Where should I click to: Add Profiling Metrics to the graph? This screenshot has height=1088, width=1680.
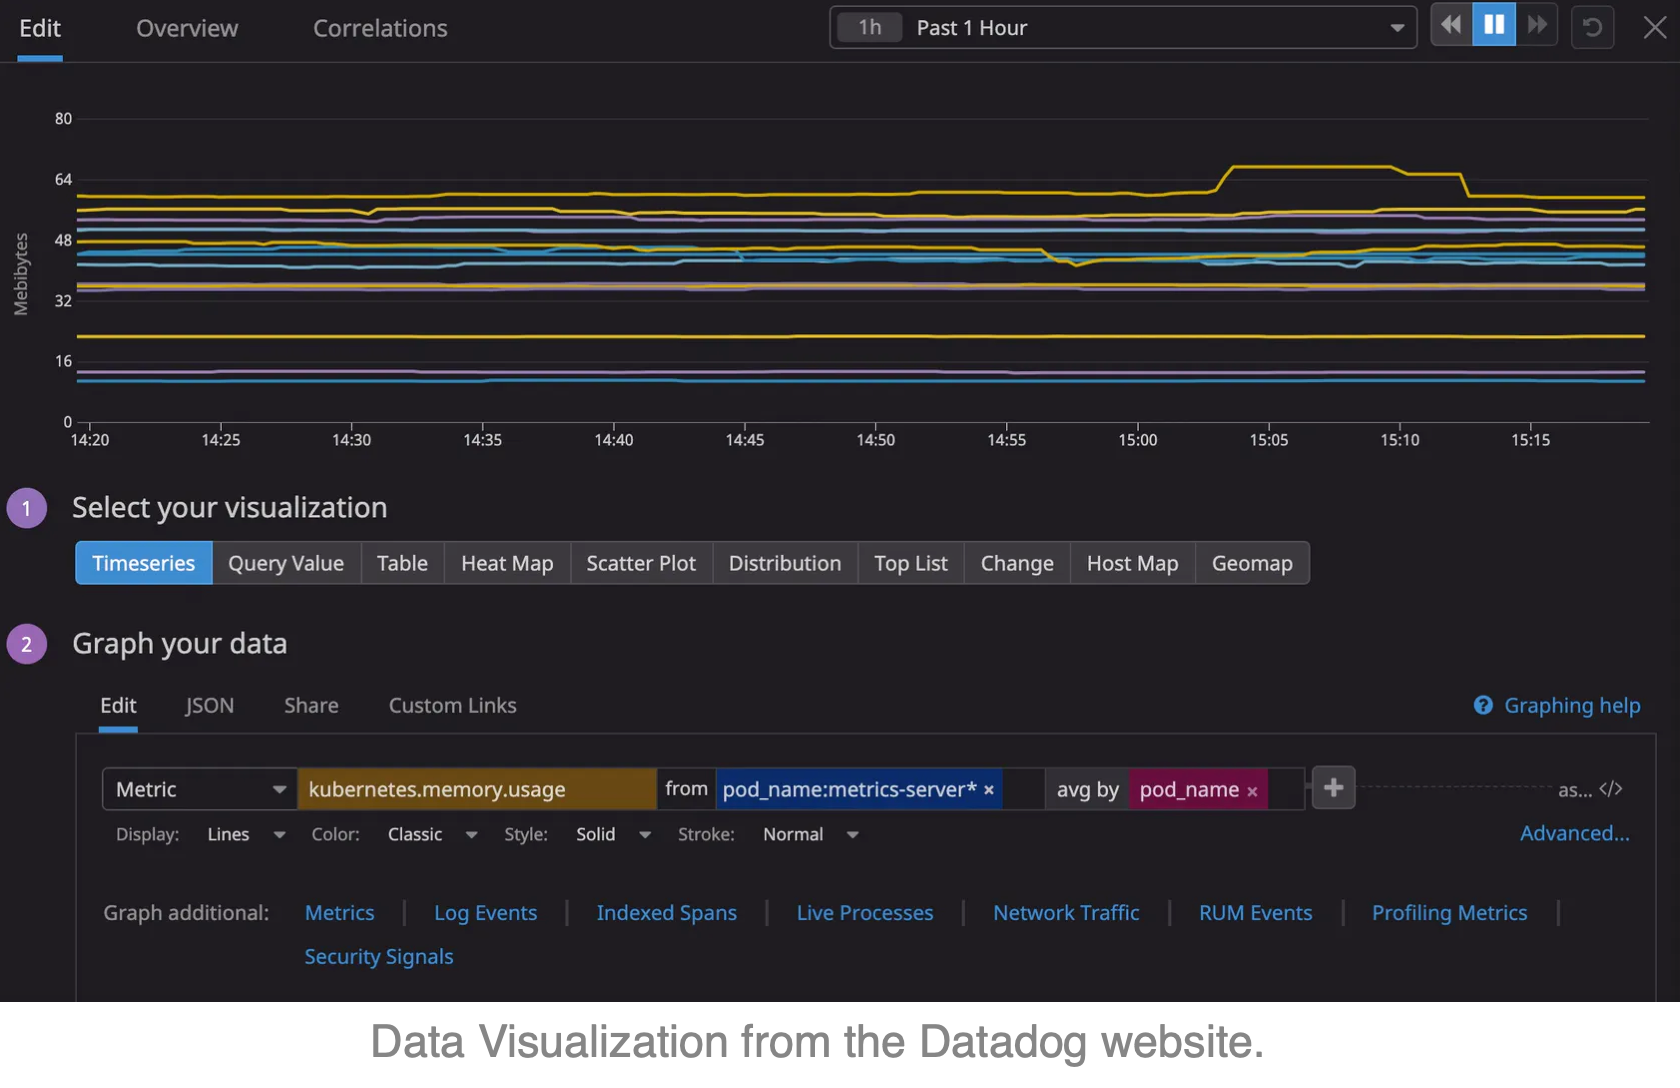click(x=1450, y=912)
